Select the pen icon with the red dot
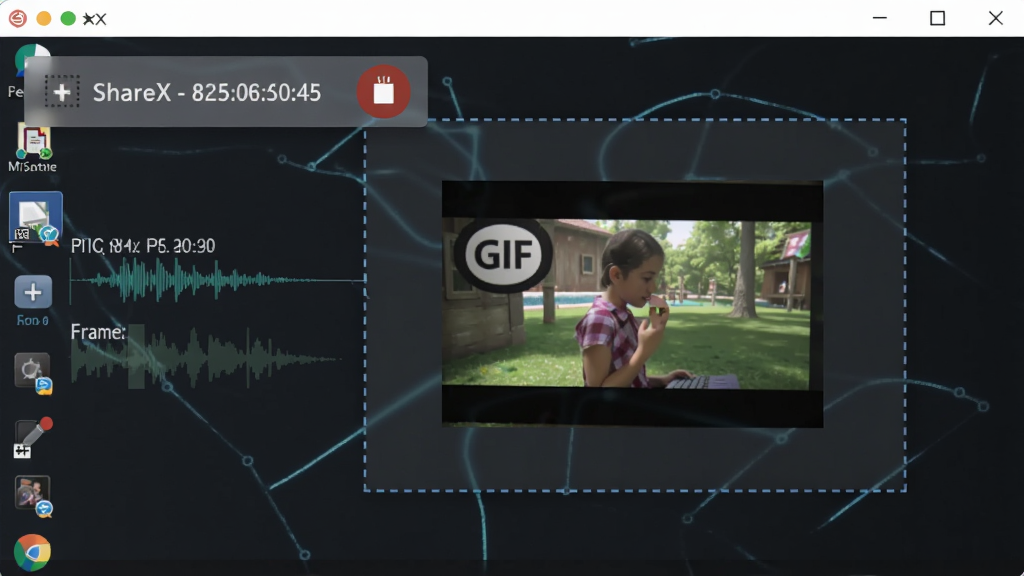This screenshot has width=1024, height=576. coord(33,438)
